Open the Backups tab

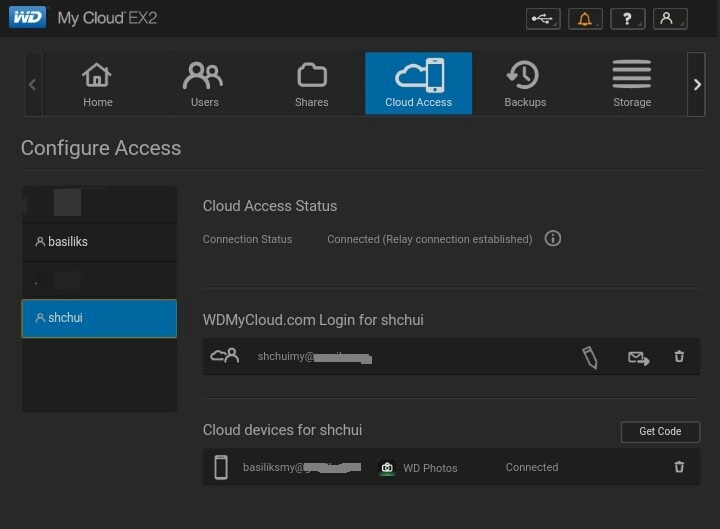[x=525, y=84]
